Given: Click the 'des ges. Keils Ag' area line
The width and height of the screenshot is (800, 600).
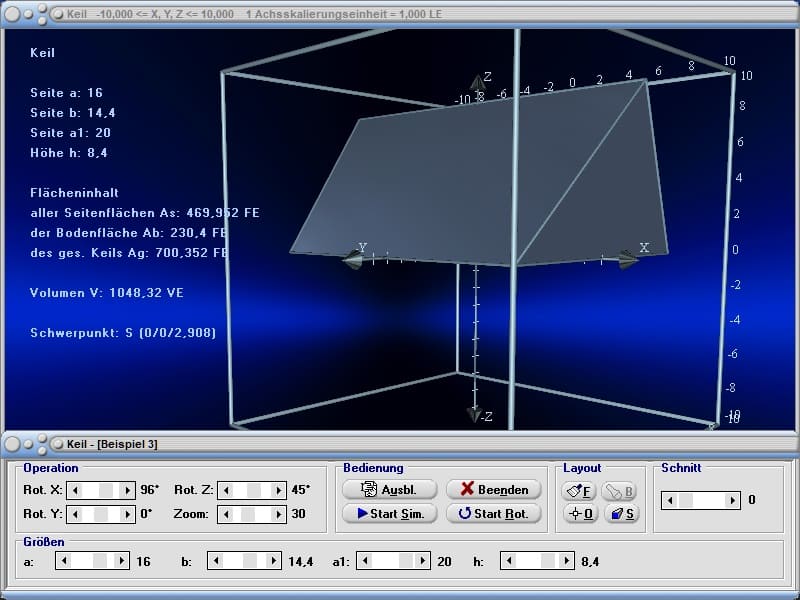Looking at the screenshot, I should pyautogui.click(x=129, y=253).
